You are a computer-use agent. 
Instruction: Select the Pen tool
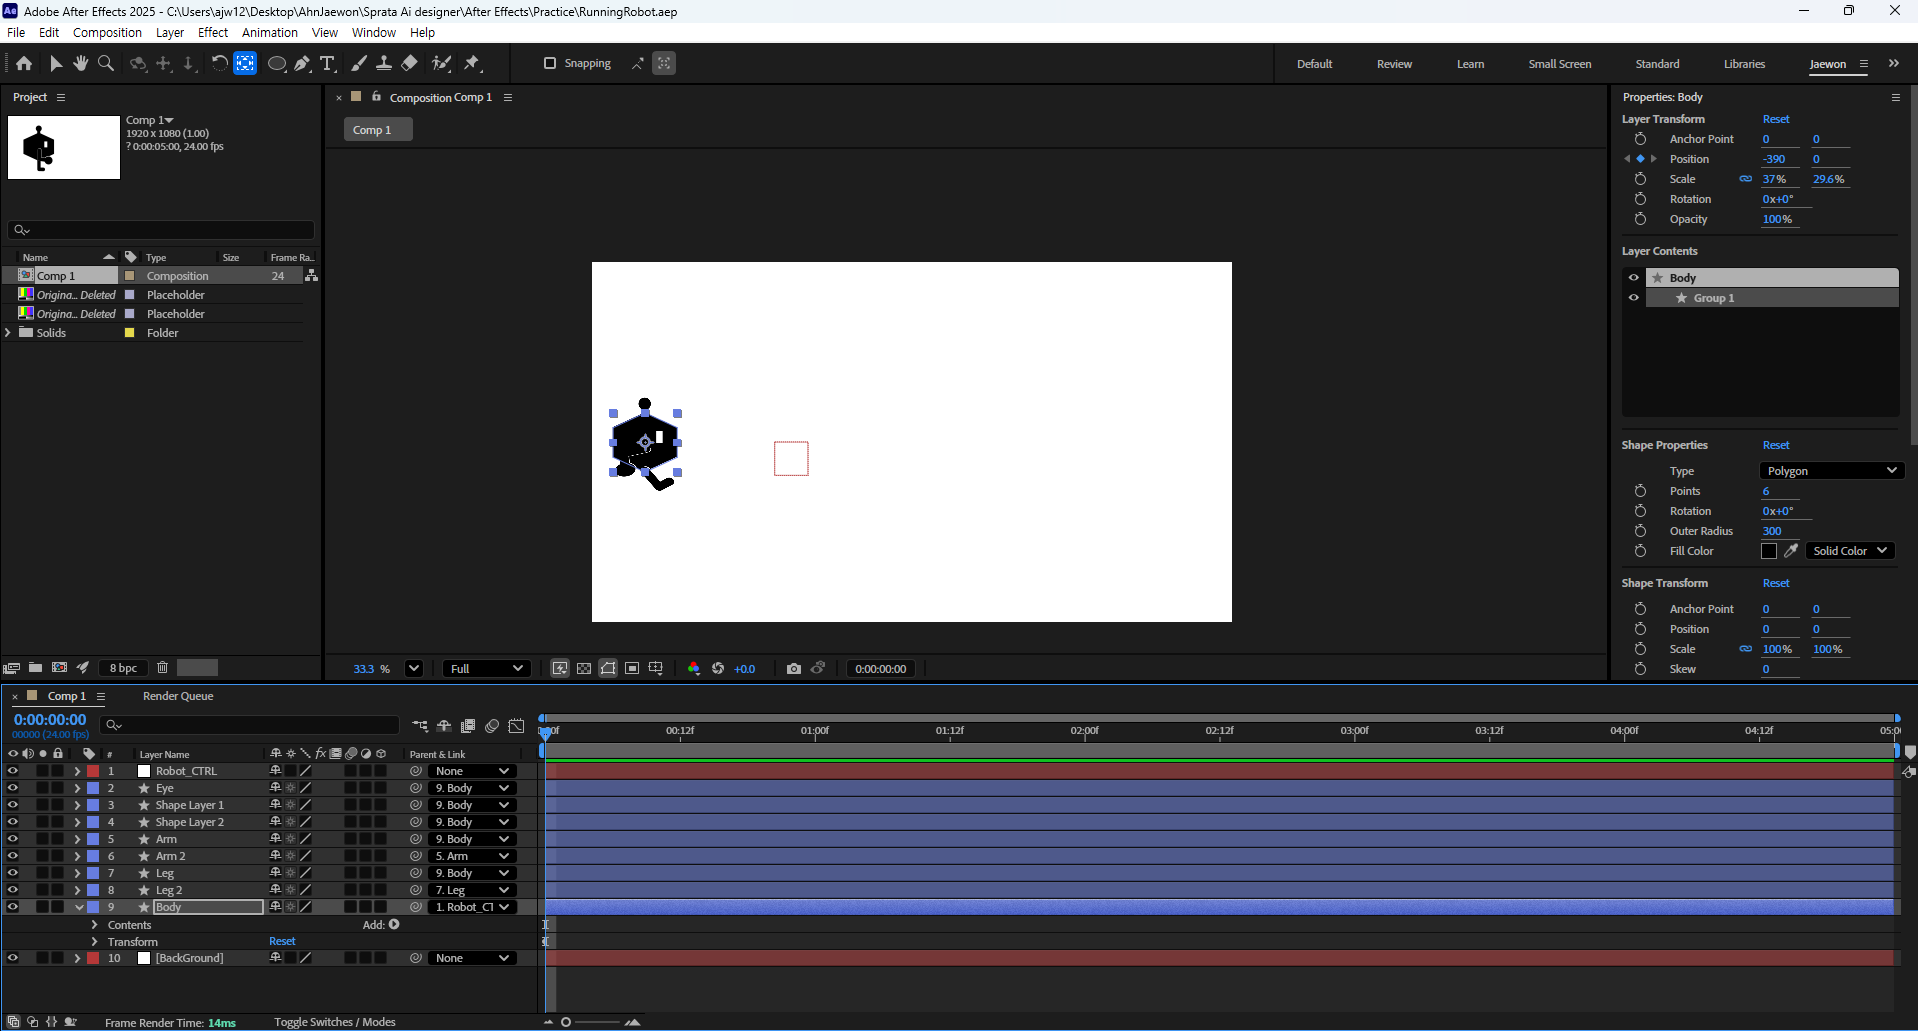point(302,63)
